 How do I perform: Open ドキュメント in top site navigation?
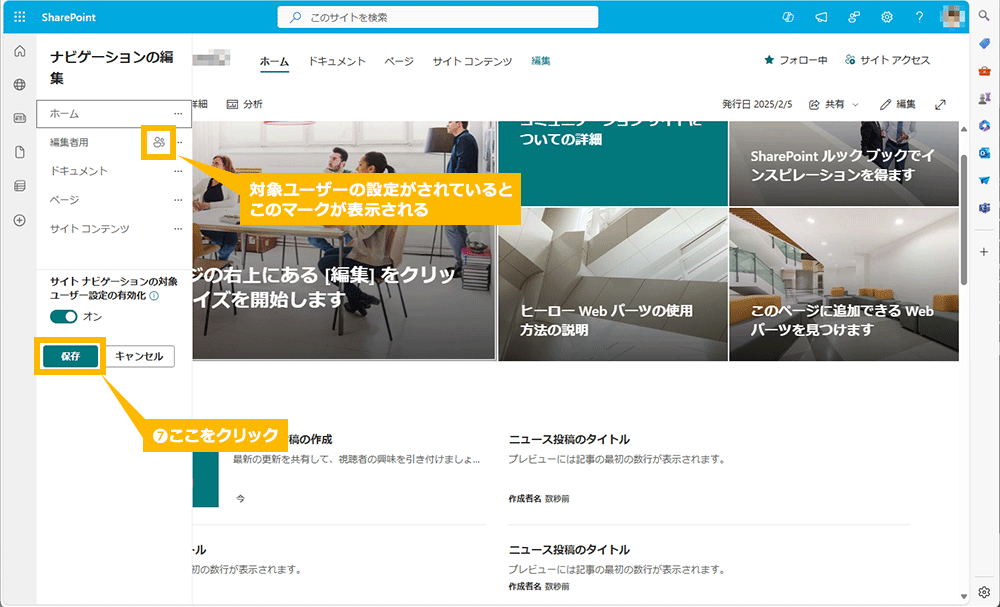[337, 61]
